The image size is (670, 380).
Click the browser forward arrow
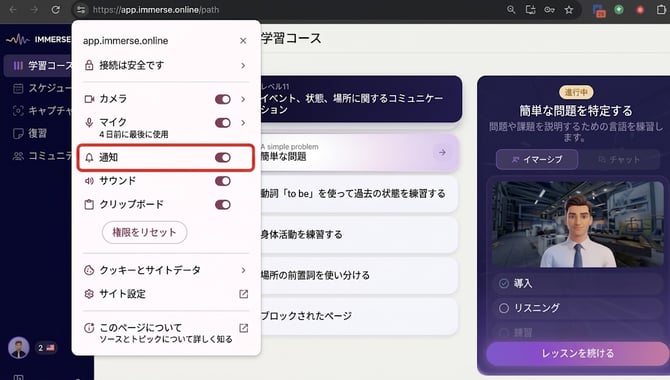(x=34, y=9)
